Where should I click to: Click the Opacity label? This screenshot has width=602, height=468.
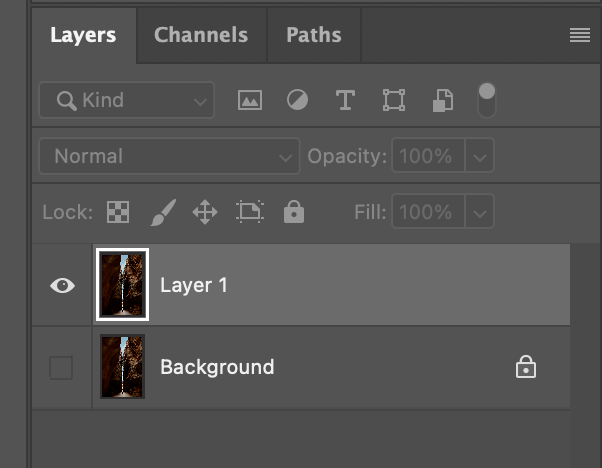pyautogui.click(x=347, y=157)
